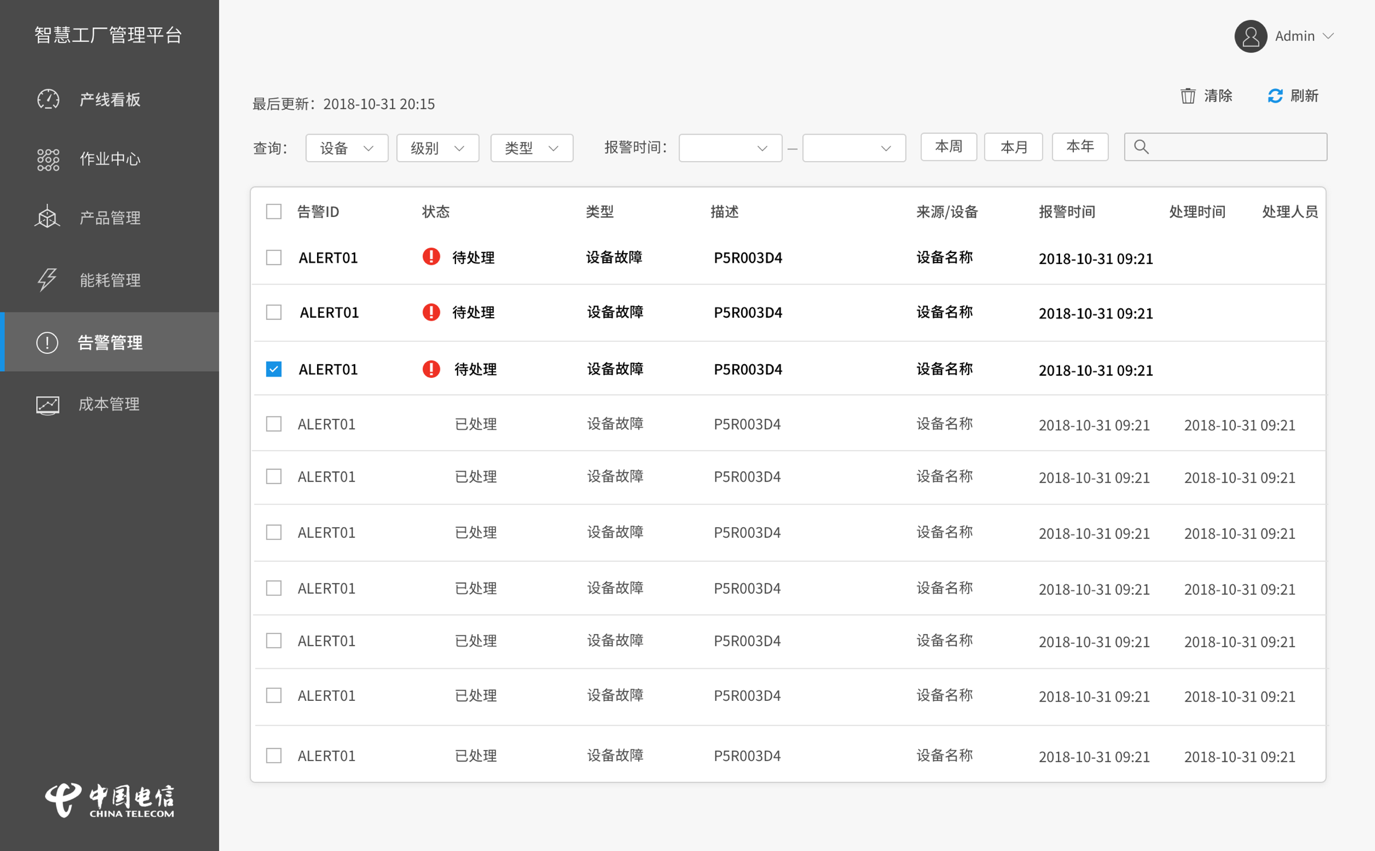Go to 告警管理 in the sidebar
Image resolution: width=1375 pixels, height=851 pixels.
coord(110,342)
